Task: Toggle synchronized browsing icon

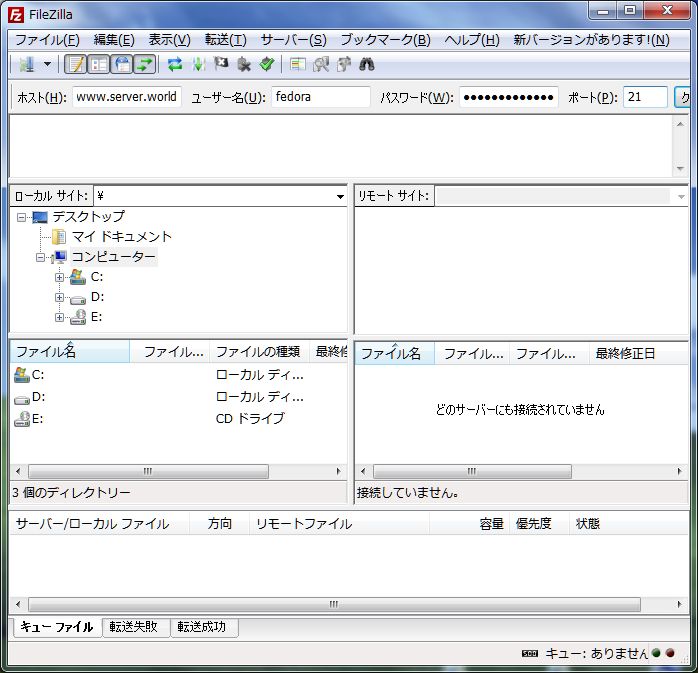Action: [x=344, y=65]
